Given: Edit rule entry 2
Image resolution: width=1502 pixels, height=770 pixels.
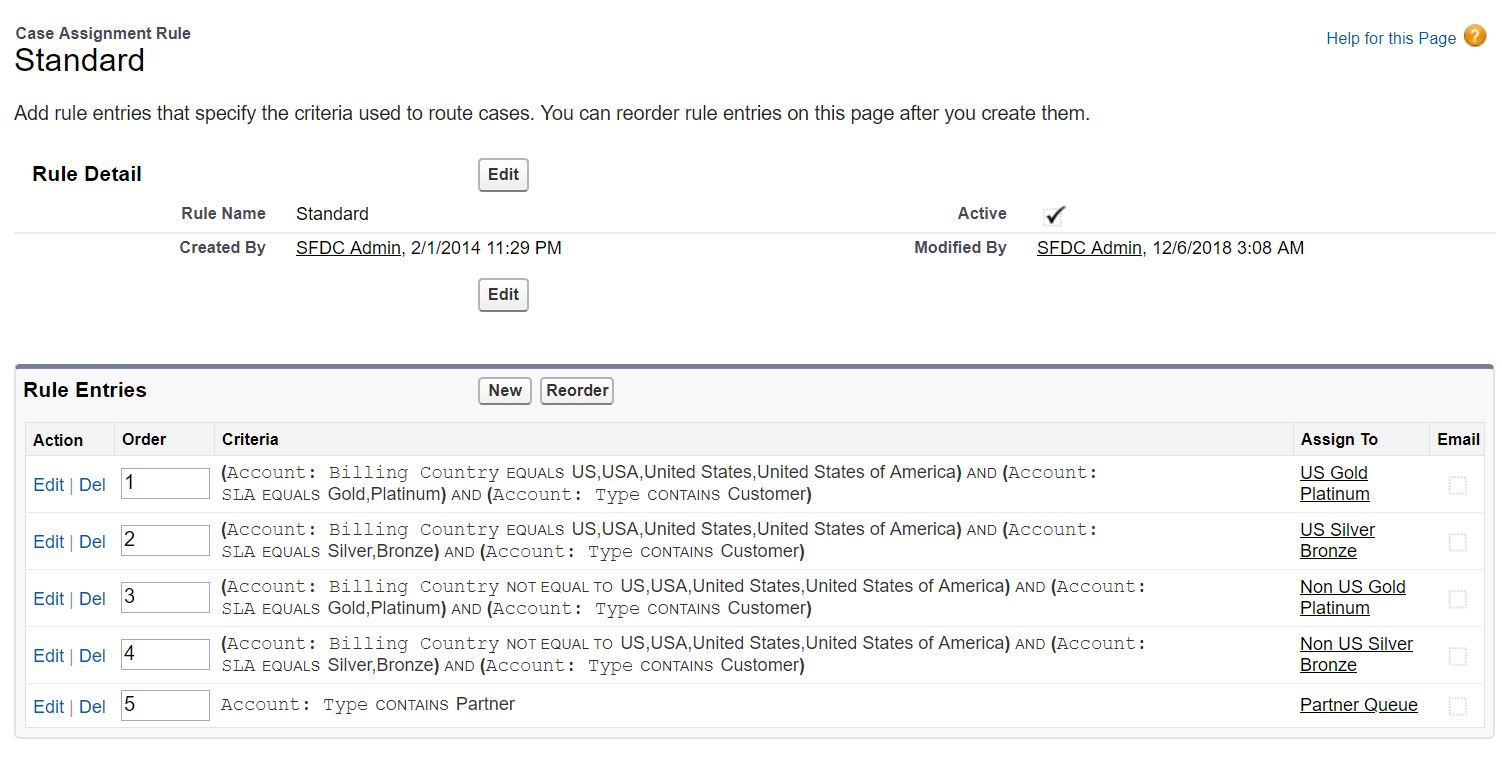Looking at the screenshot, I should coord(48,542).
